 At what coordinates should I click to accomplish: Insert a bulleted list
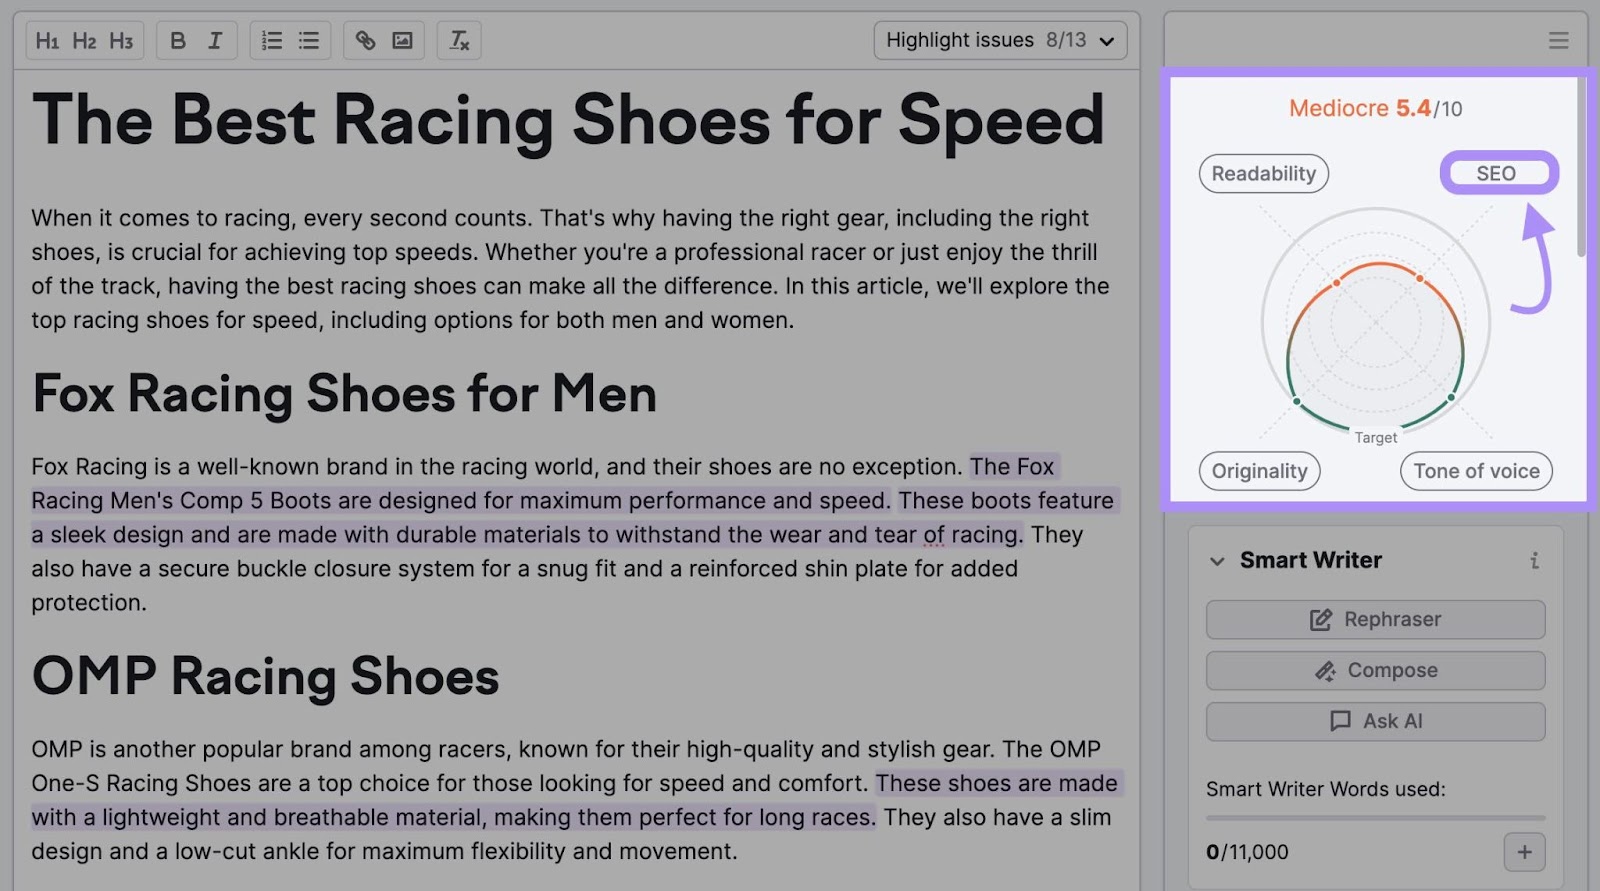coord(309,41)
